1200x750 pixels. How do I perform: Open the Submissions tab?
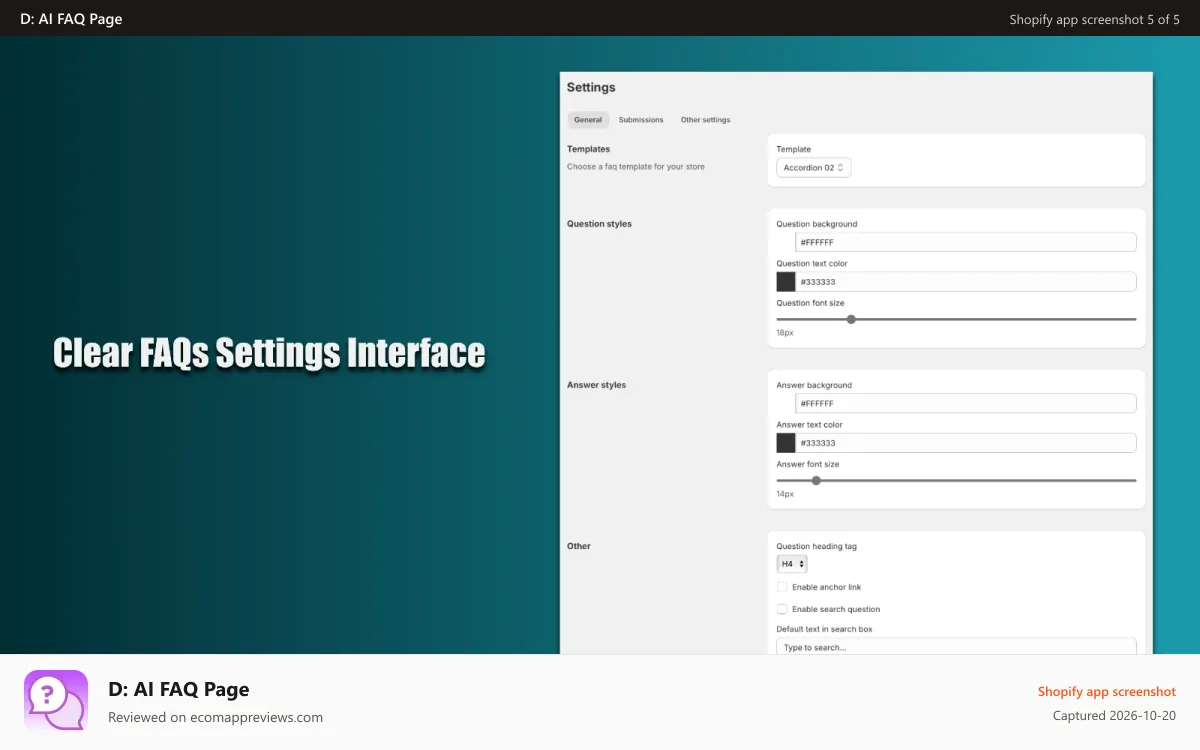coord(641,120)
